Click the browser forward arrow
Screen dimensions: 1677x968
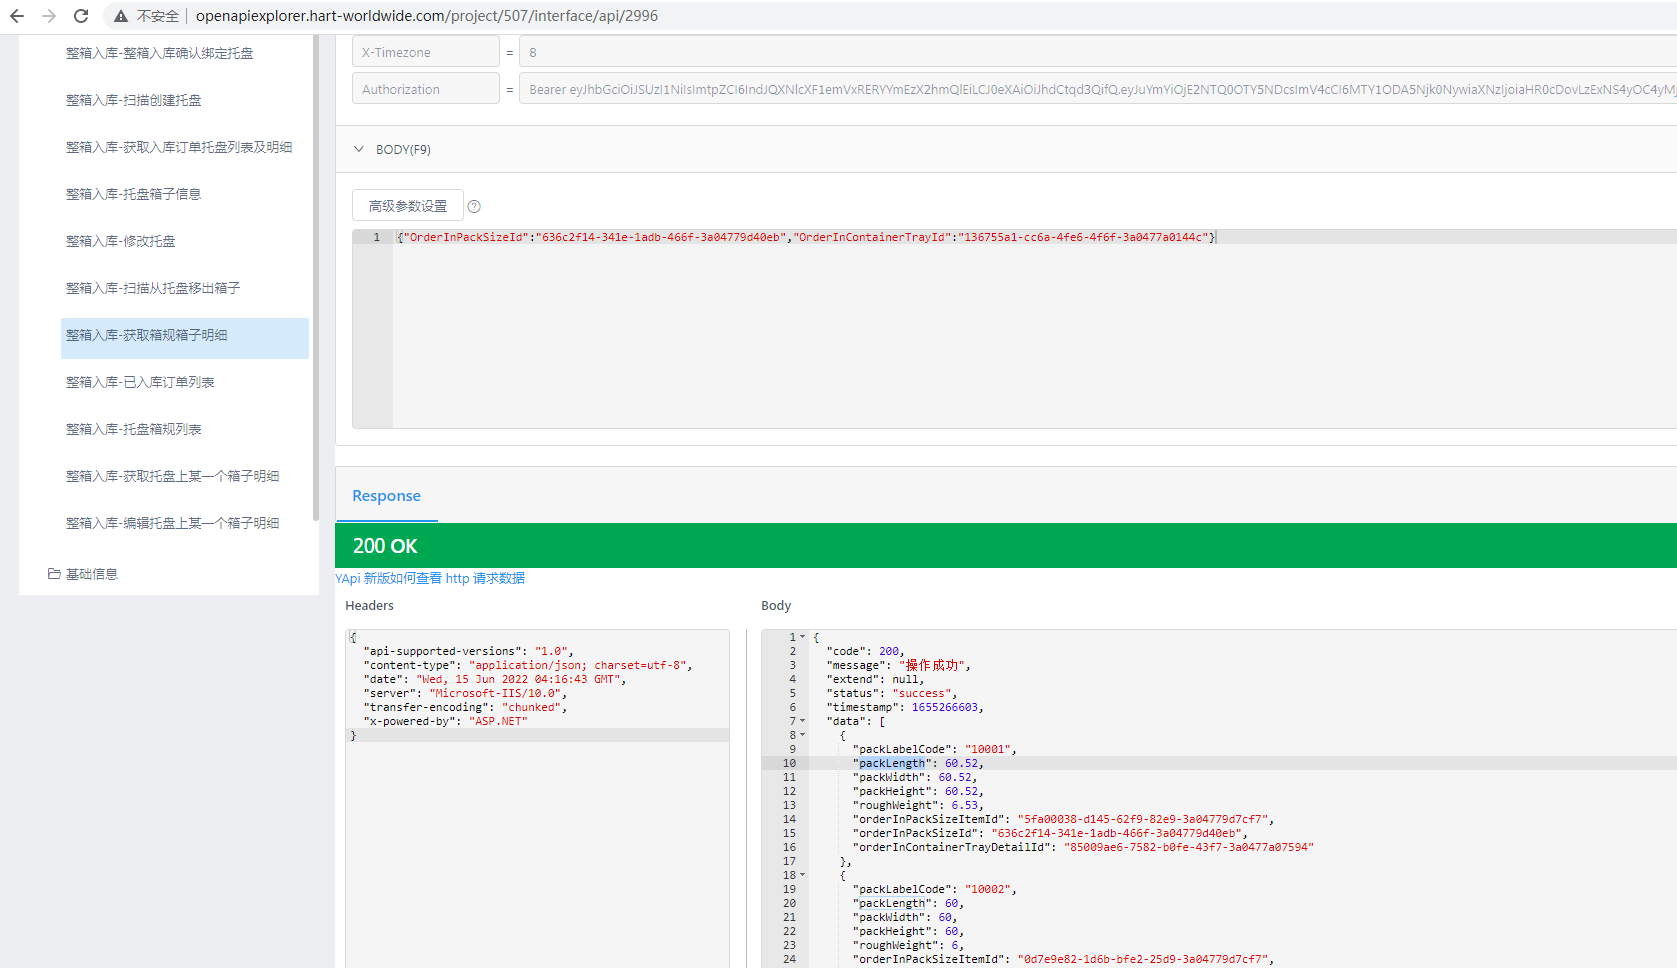click(x=49, y=16)
